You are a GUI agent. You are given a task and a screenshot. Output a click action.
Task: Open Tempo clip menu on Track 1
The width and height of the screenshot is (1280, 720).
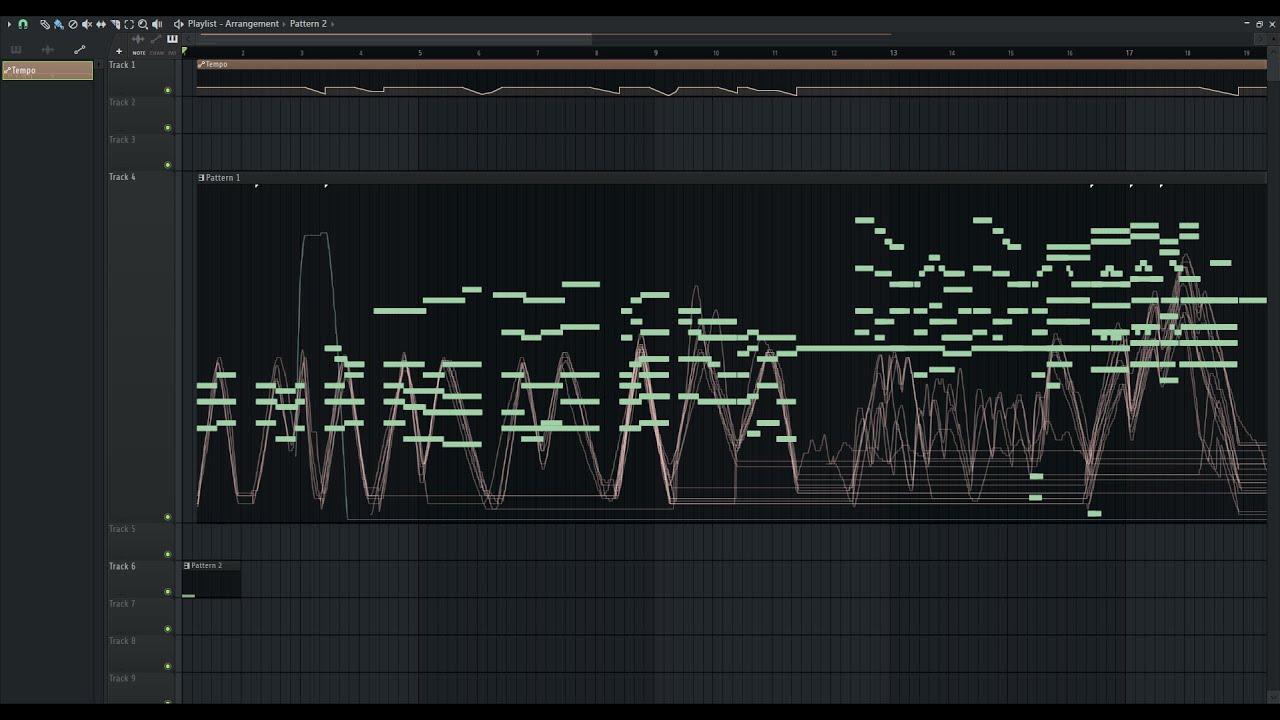coord(202,64)
